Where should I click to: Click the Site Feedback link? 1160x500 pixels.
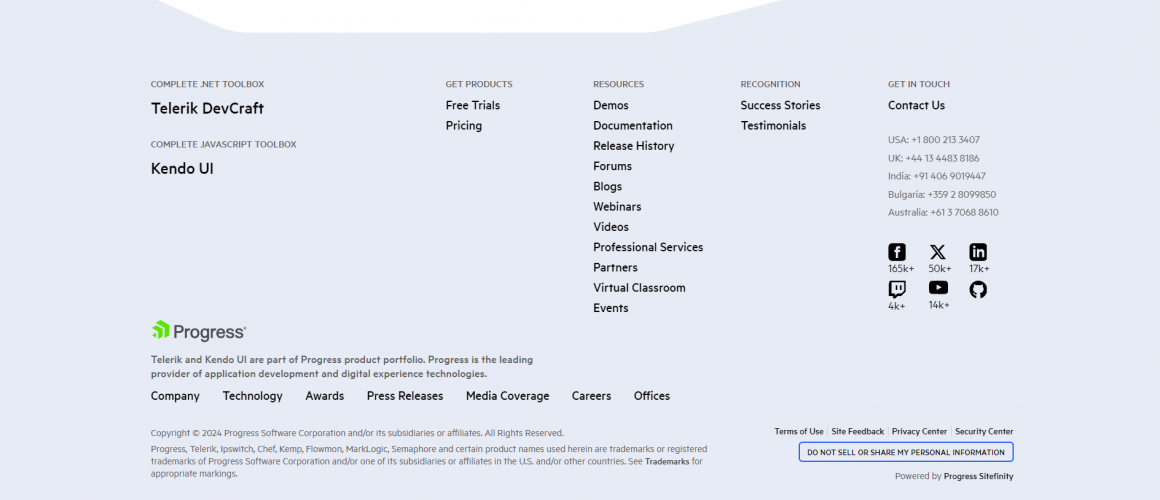pyautogui.click(x=857, y=431)
